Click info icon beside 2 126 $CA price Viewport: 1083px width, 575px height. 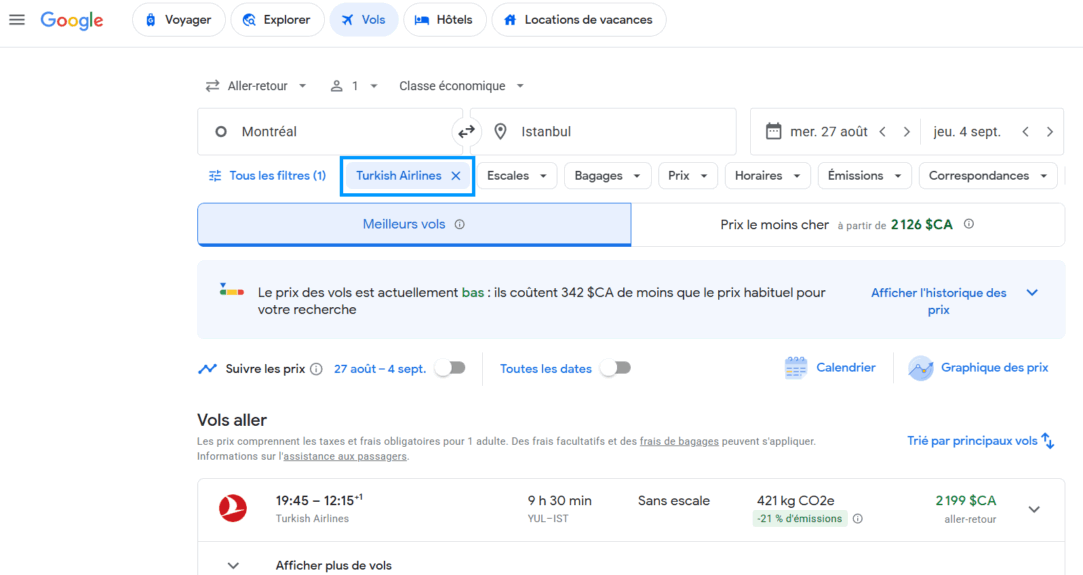(969, 224)
